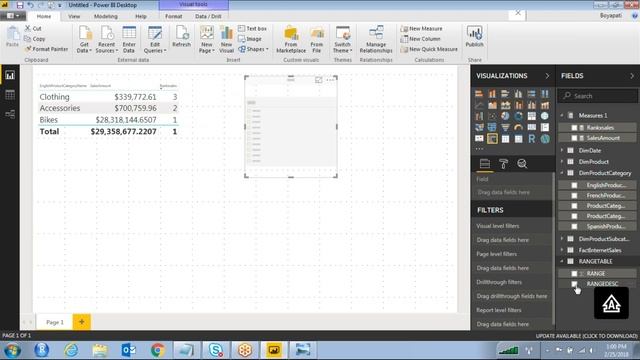Check the Ranksales measure field
Screen dimensions: 640x360
pyautogui.click(x=574, y=128)
